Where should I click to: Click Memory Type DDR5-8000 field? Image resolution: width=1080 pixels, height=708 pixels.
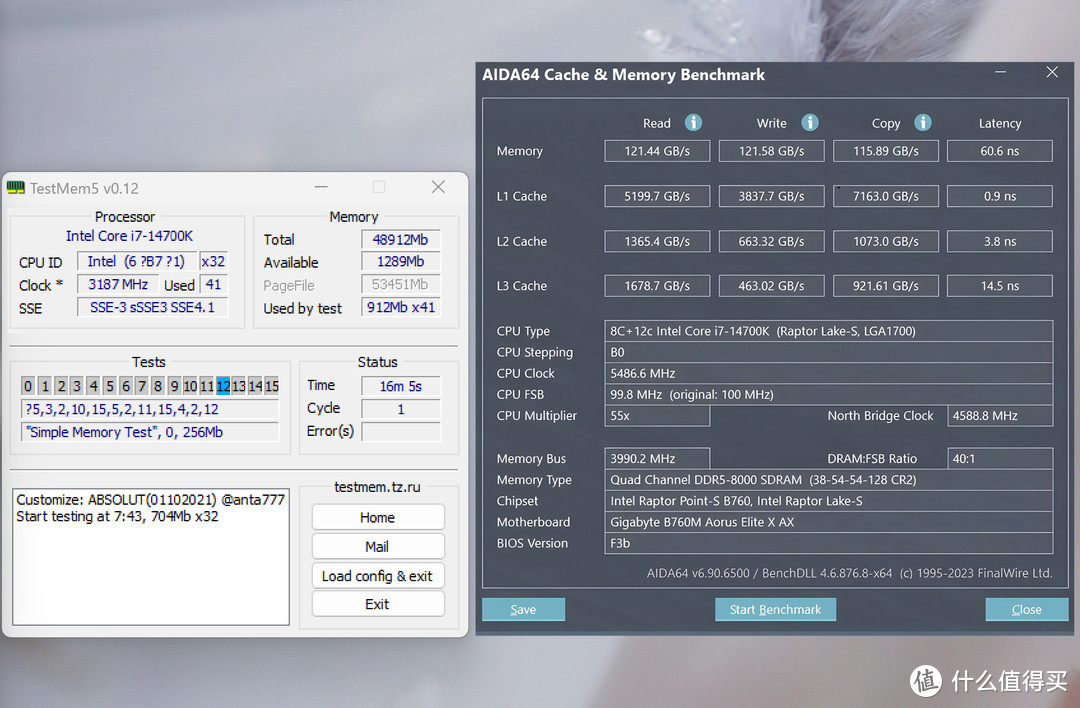click(x=829, y=479)
